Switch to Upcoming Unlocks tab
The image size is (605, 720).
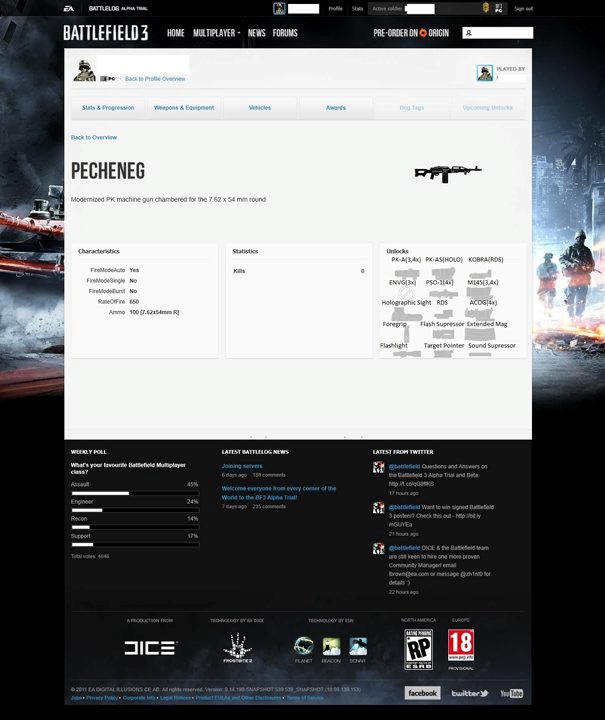pos(487,107)
